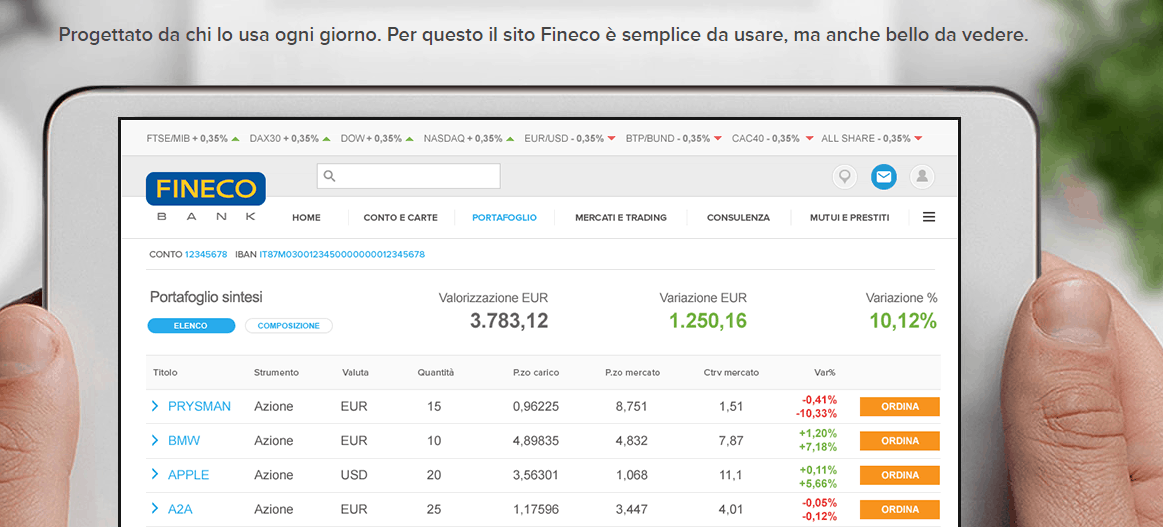This screenshot has width=1163, height=527.
Task: Open the PRYSMAN stock link
Action: 200,406
